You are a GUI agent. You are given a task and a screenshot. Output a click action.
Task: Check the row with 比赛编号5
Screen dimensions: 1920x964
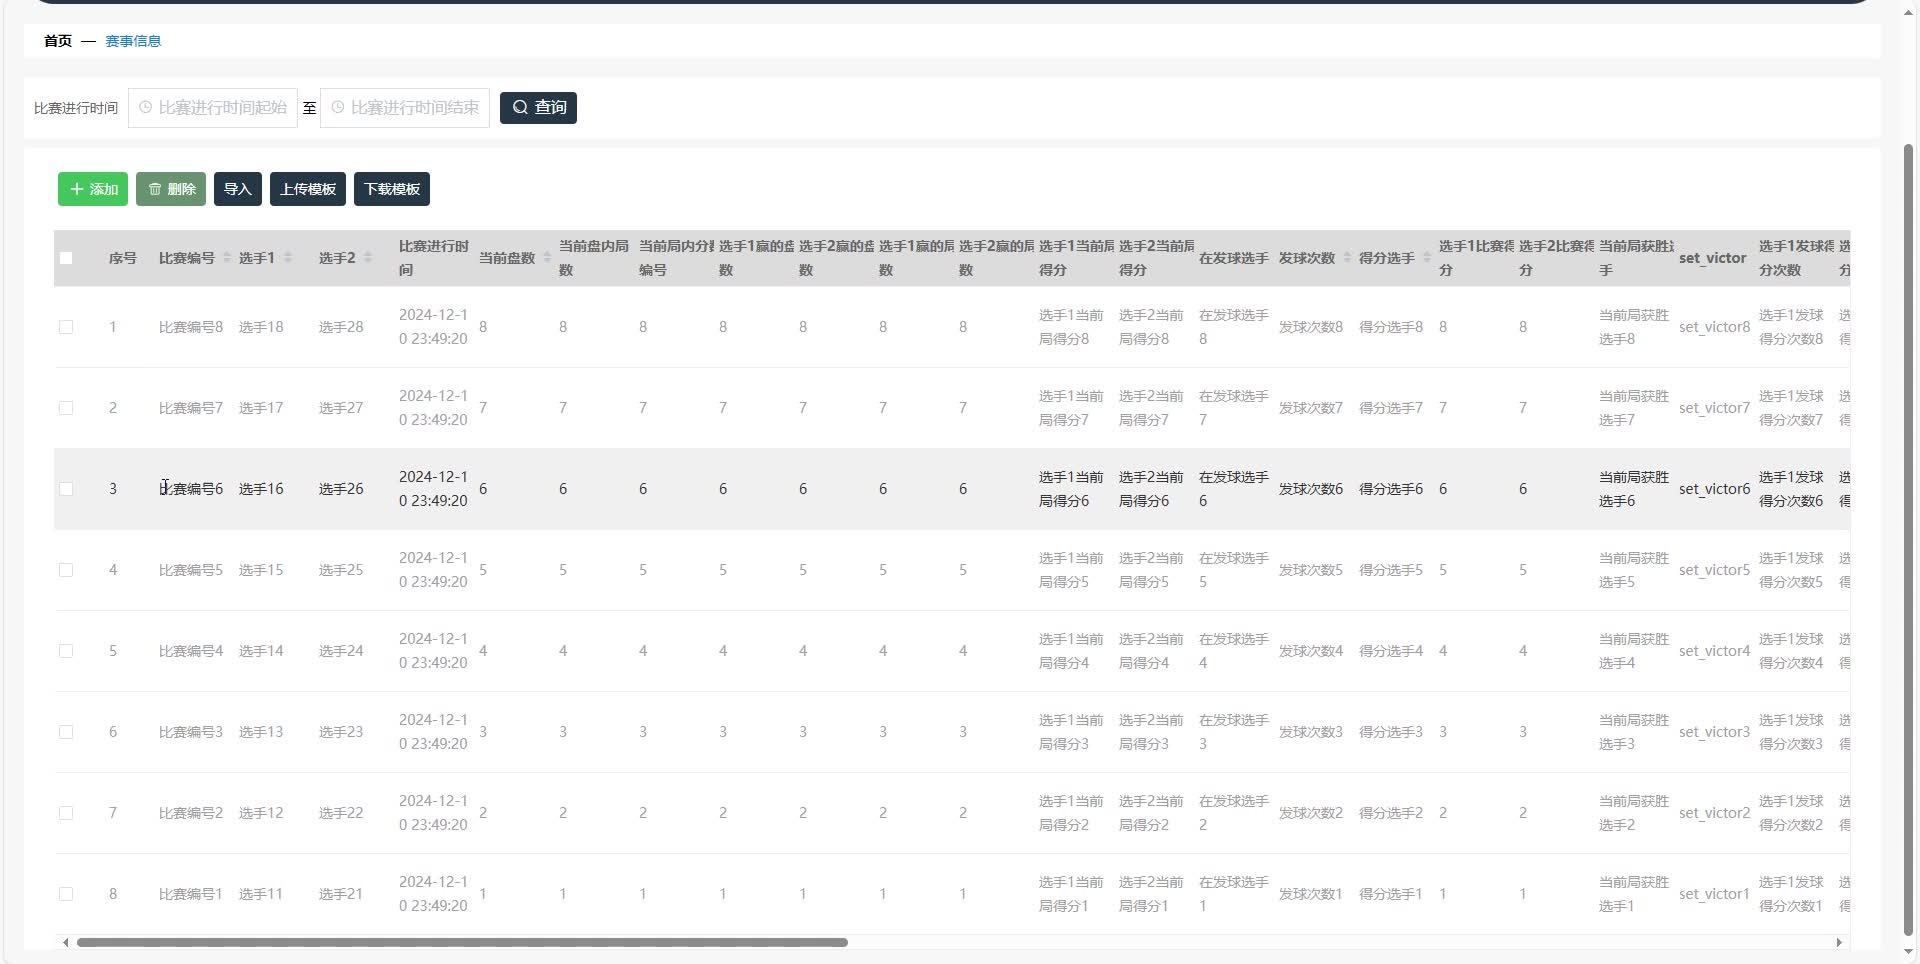pos(66,570)
